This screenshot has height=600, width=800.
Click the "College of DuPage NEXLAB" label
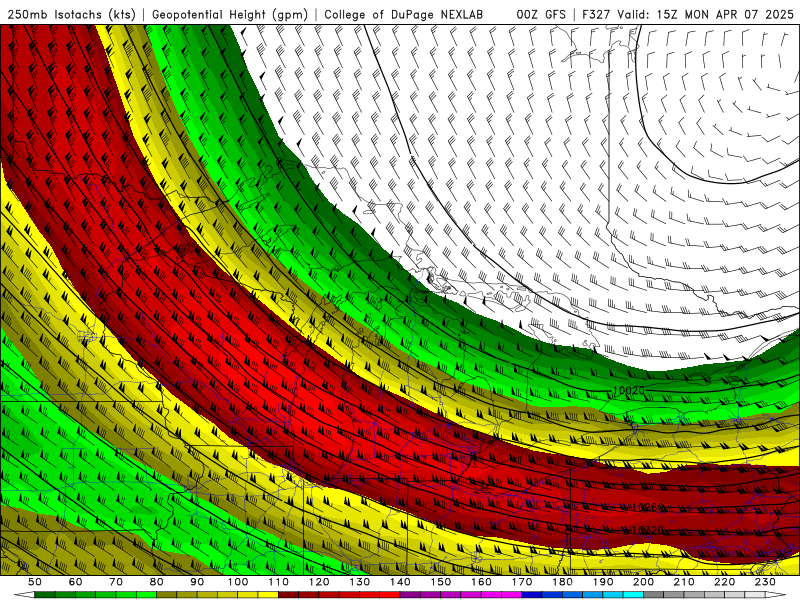[x=404, y=15]
